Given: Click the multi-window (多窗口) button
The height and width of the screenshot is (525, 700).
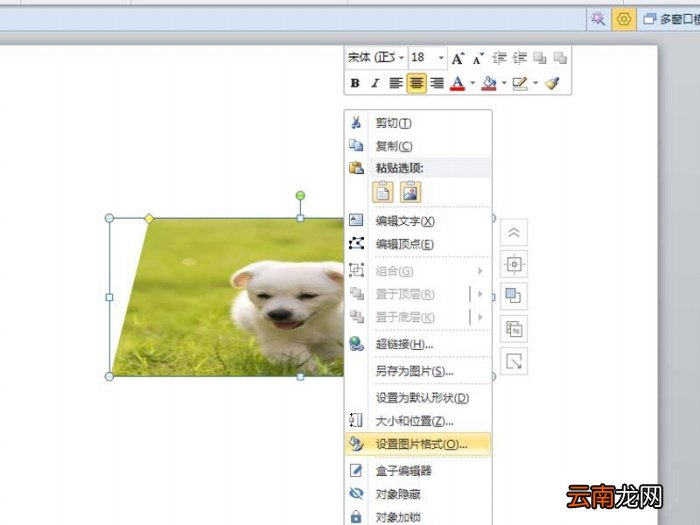Looking at the screenshot, I should 671,19.
